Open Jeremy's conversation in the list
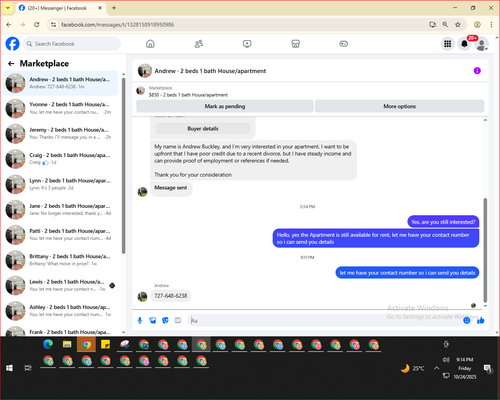This screenshot has width=500, height=400. point(61,133)
